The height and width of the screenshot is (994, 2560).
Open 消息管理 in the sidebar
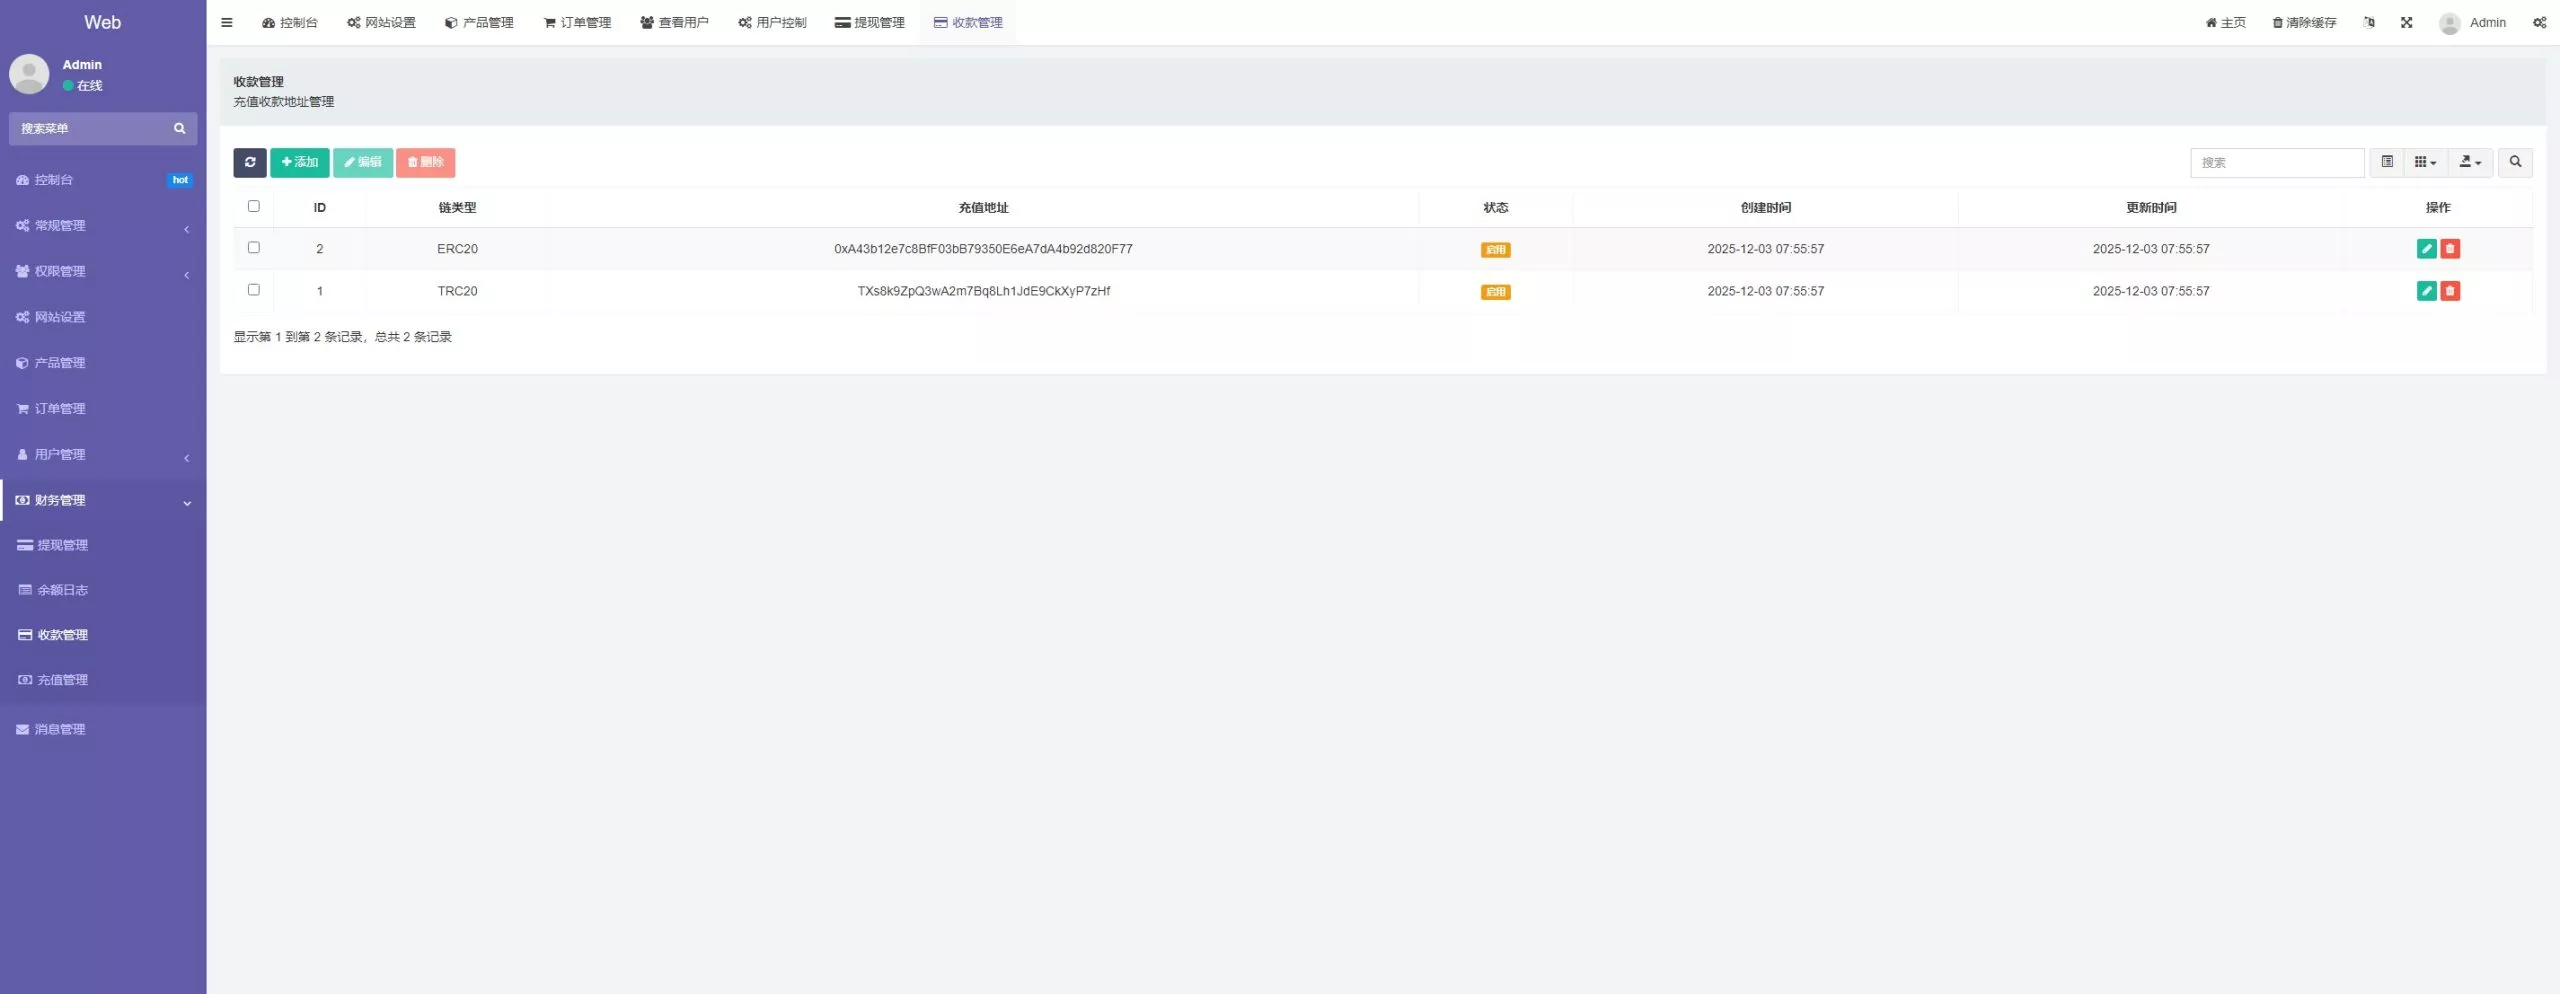pos(103,729)
